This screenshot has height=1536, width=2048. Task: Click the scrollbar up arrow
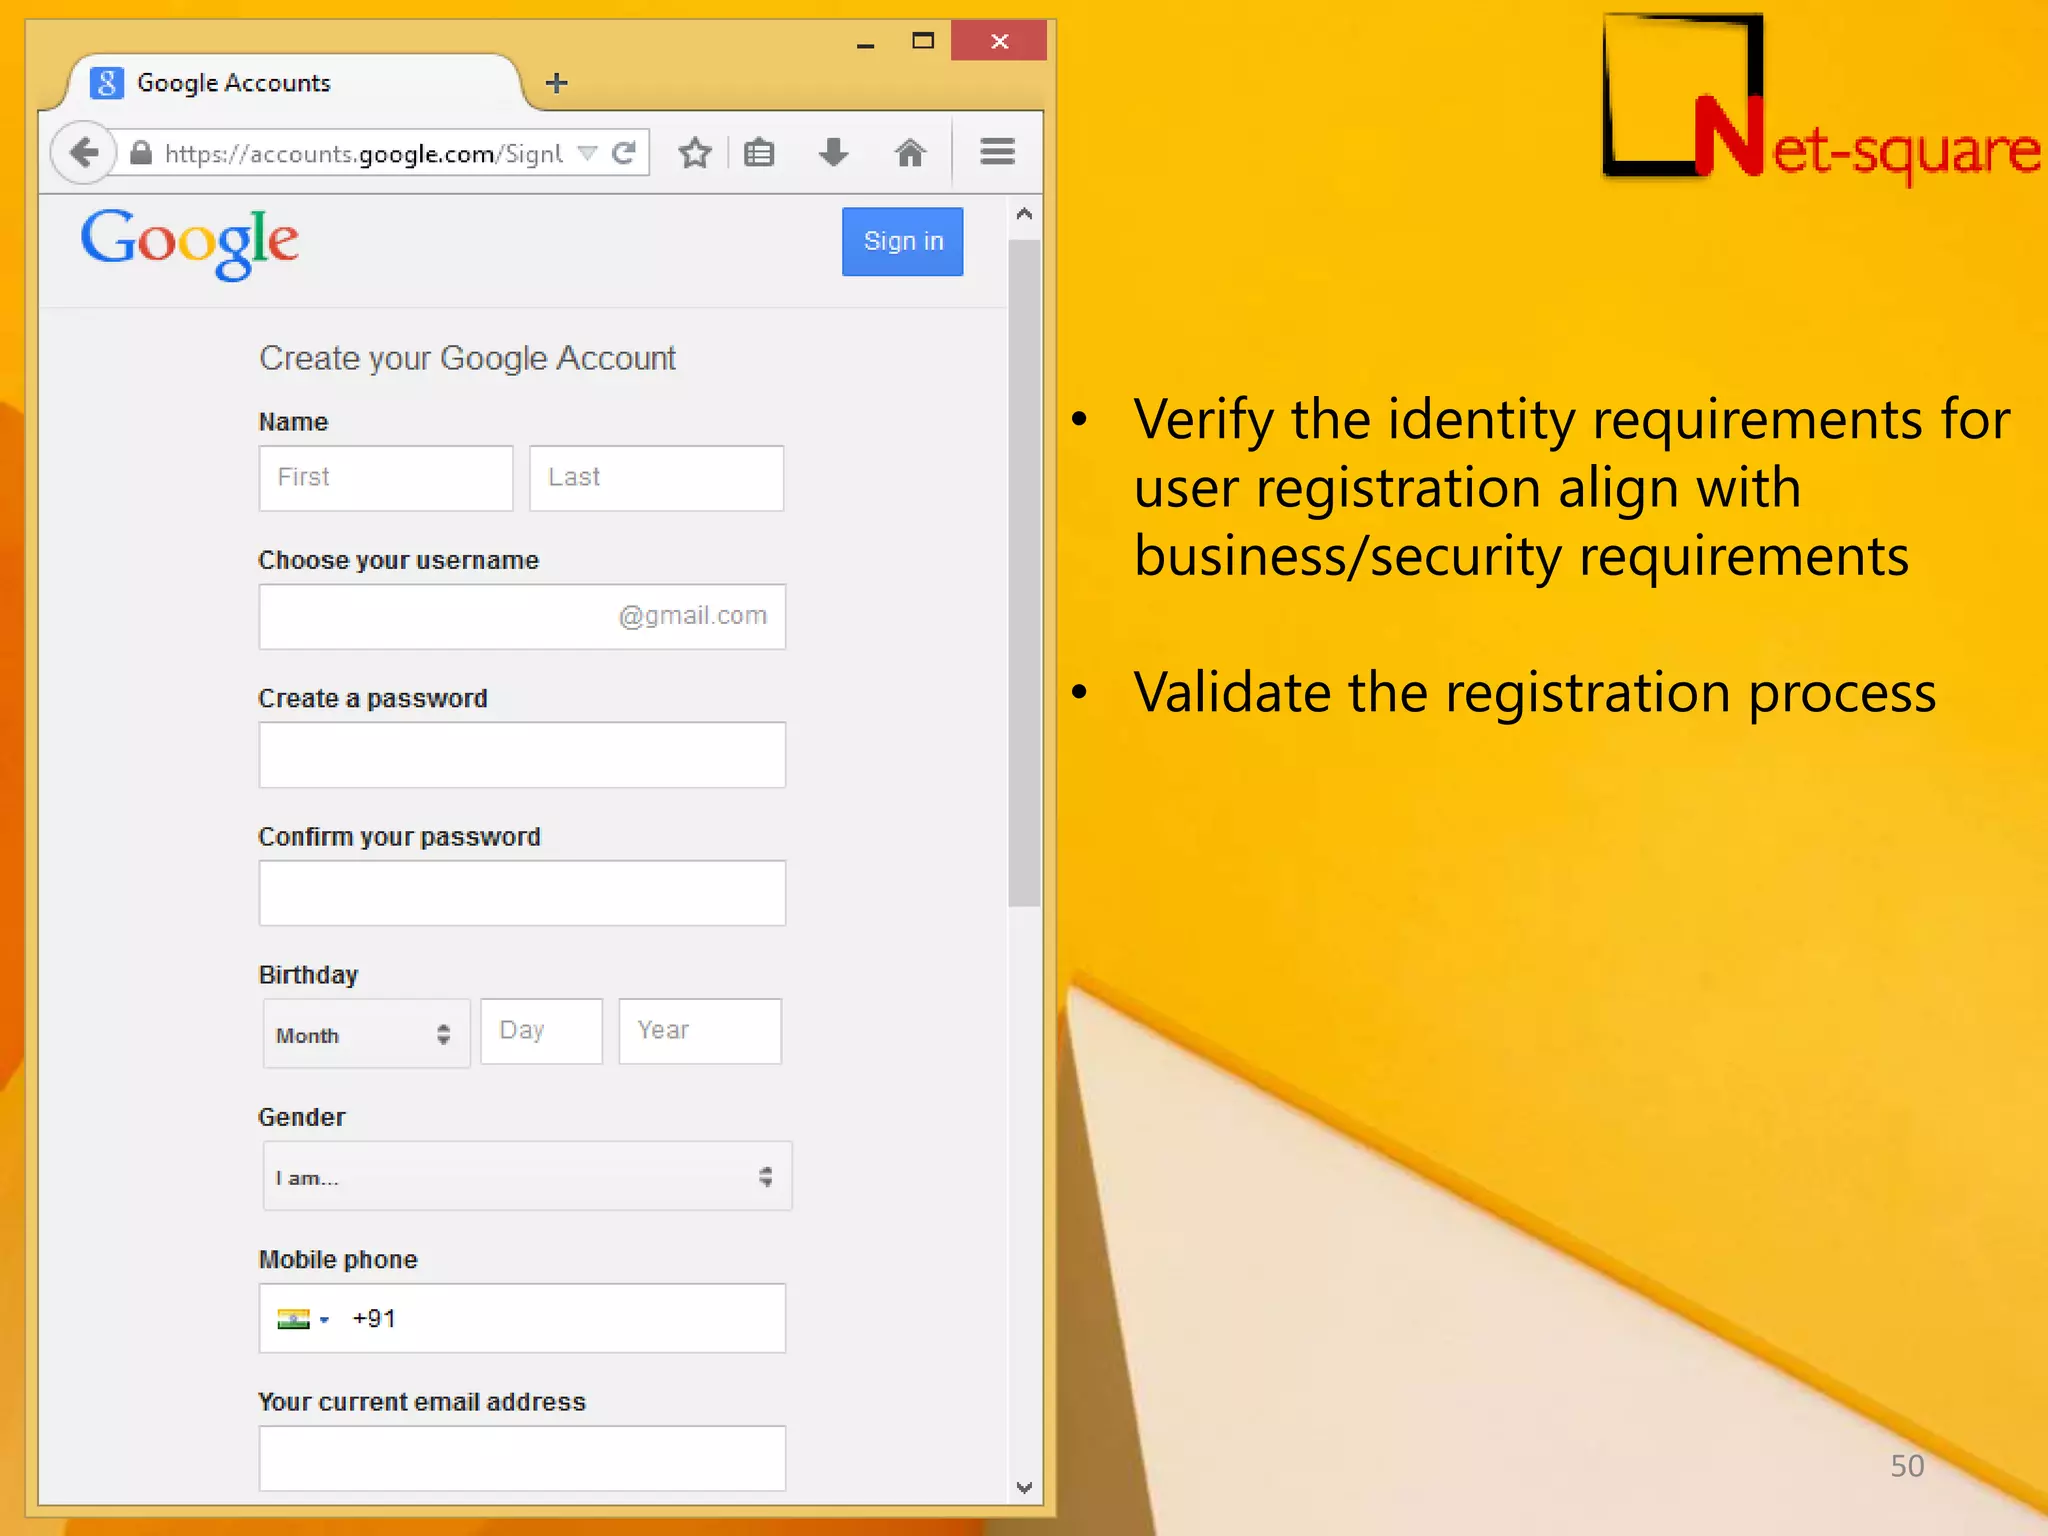coord(1024,214)
